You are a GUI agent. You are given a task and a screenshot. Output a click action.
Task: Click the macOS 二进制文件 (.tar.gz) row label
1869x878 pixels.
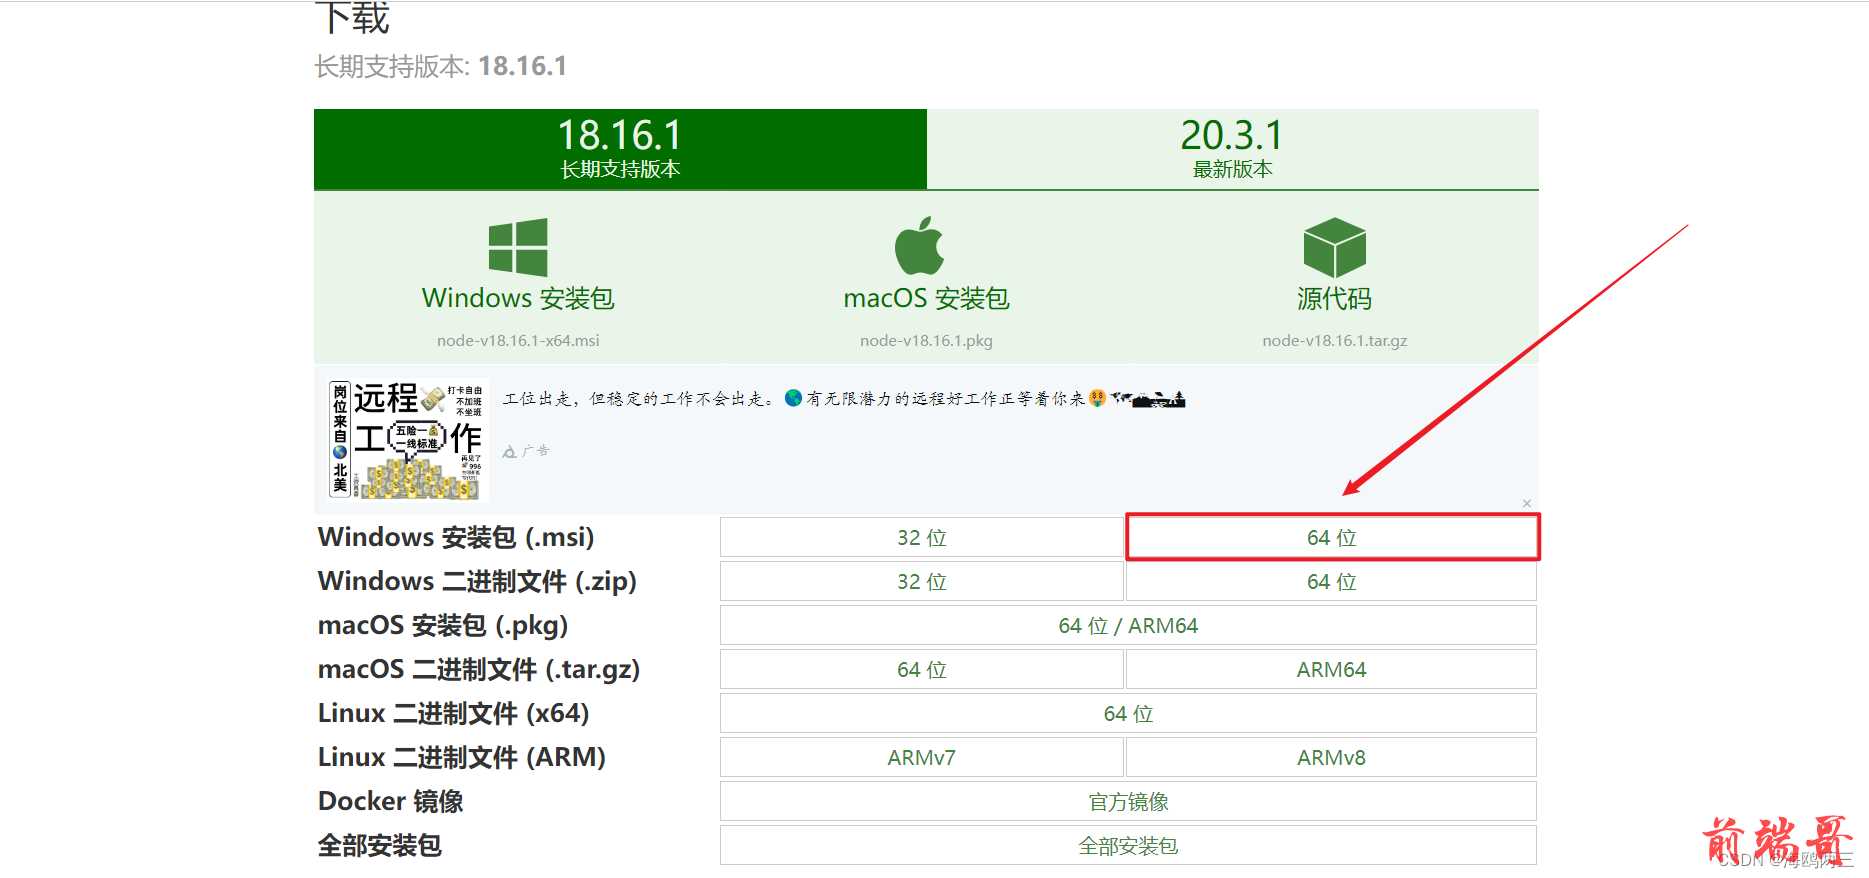coord(479,669)
